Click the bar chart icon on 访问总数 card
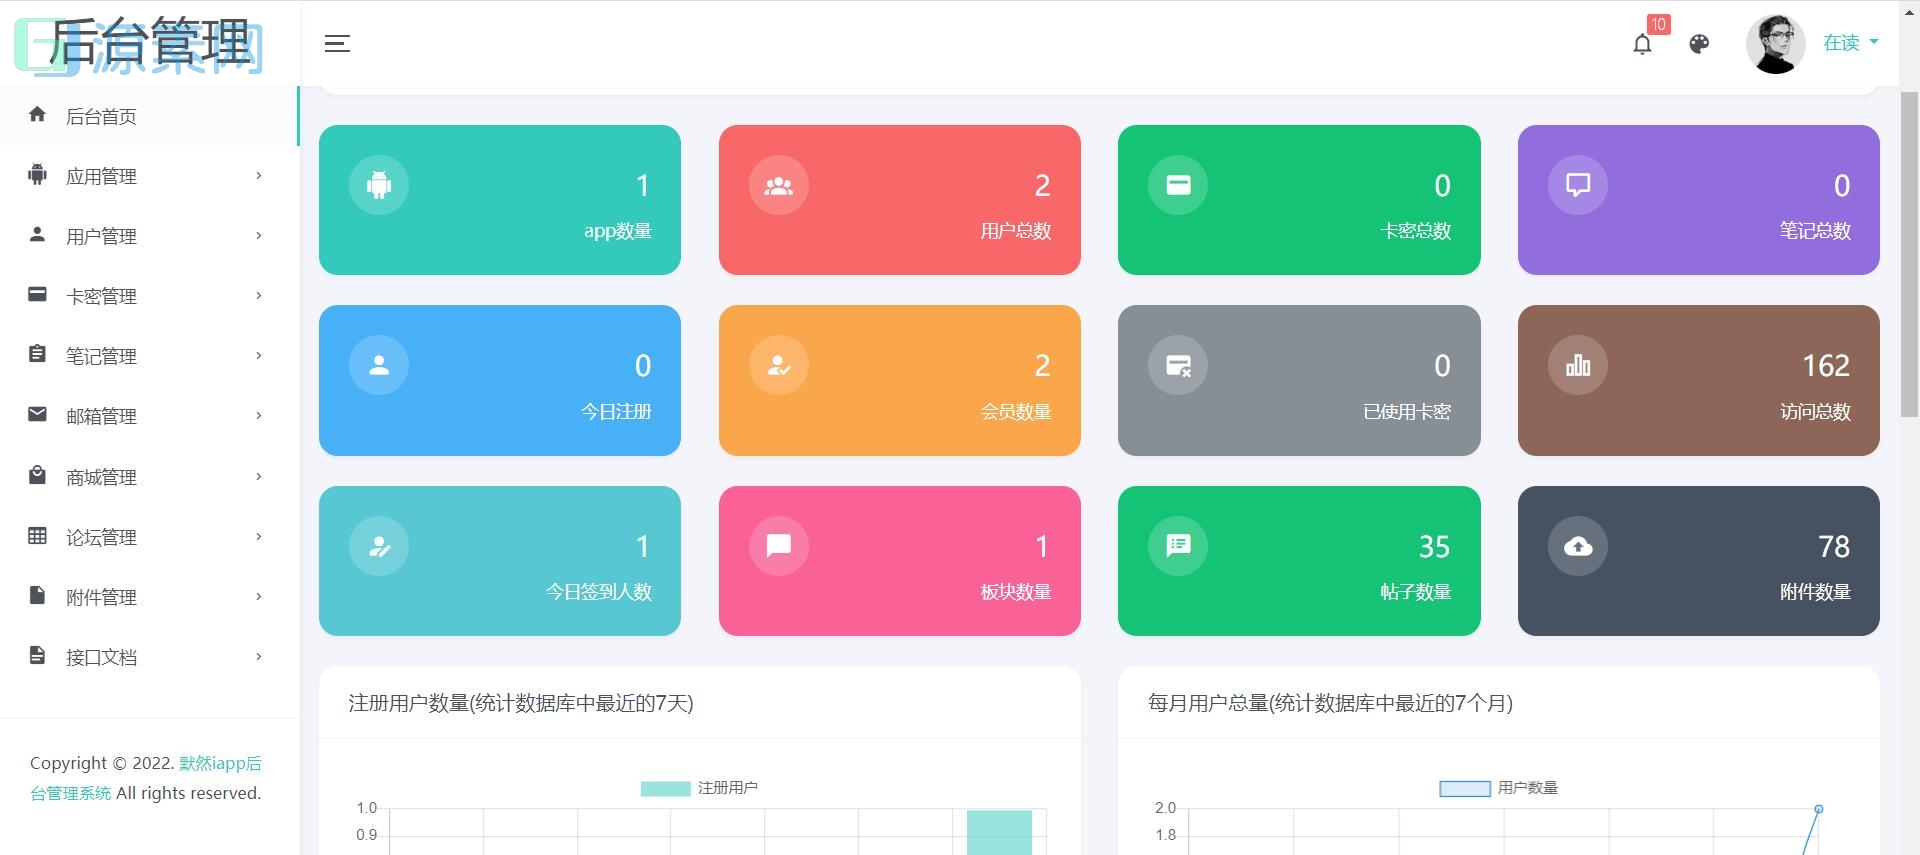1920x855 pixels. click(x=1577, y=366)
